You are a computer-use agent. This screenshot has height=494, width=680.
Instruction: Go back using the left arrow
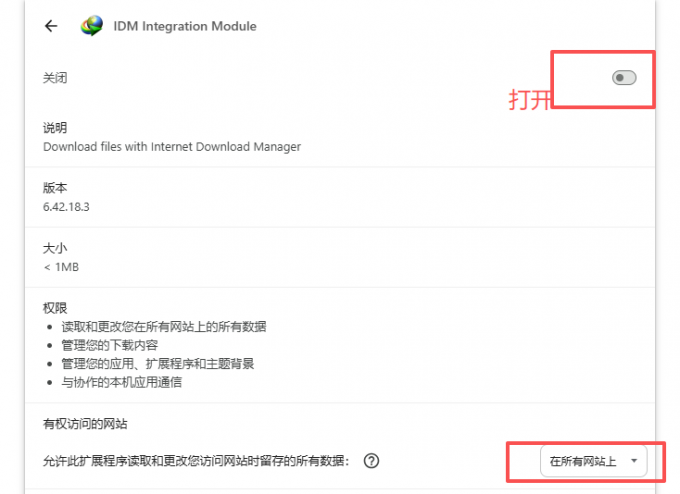coord(51,26)
